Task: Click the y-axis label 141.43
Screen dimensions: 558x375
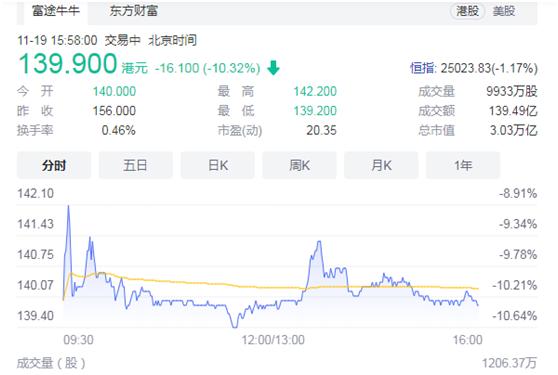Action: point(36,224)
